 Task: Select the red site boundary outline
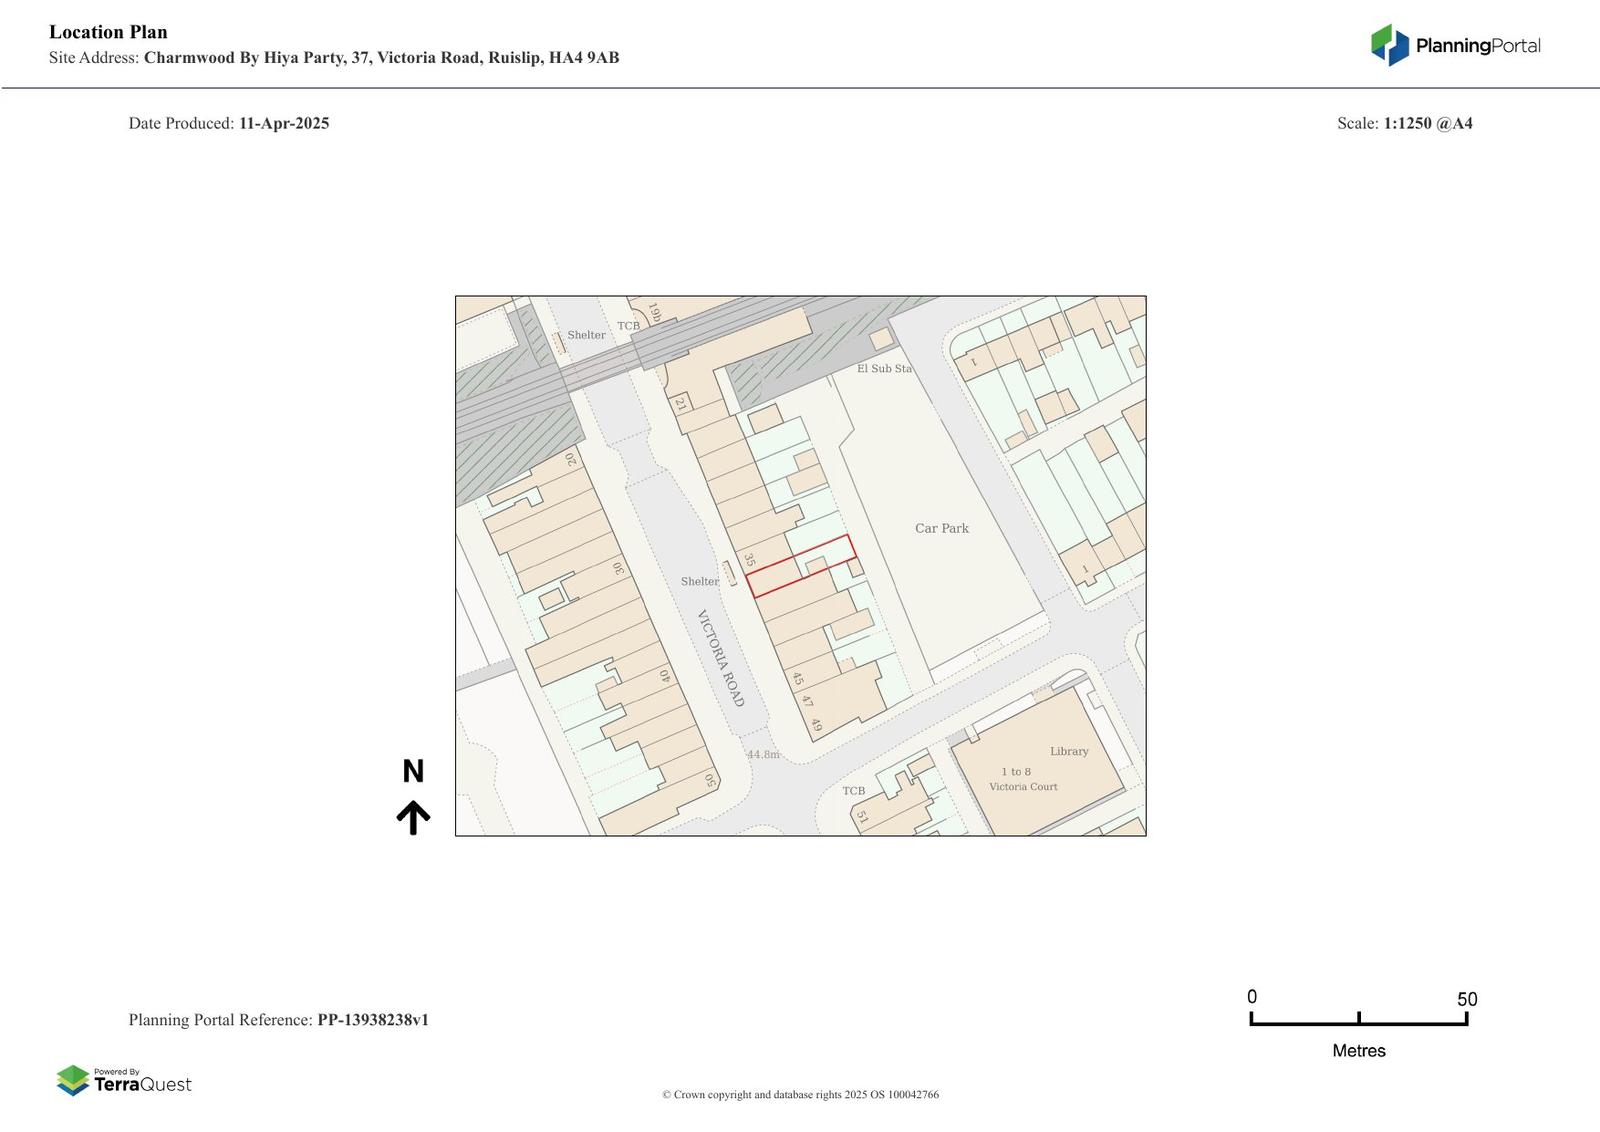[x=800, y=566]
